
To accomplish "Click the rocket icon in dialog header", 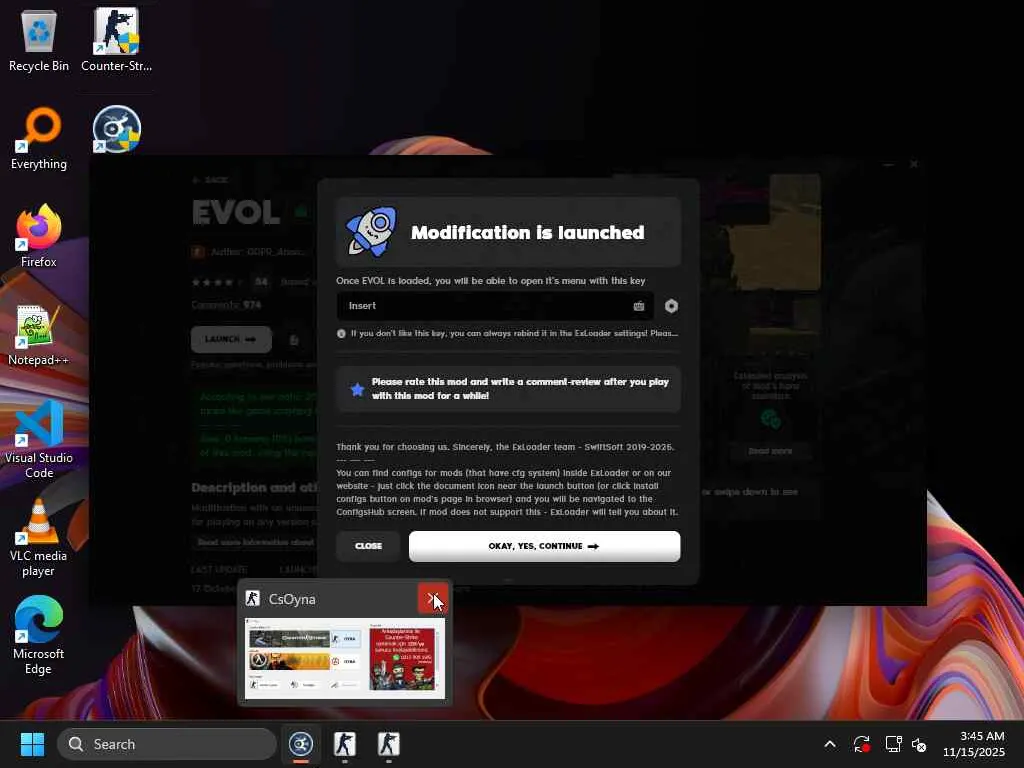I will click(371, 232).
